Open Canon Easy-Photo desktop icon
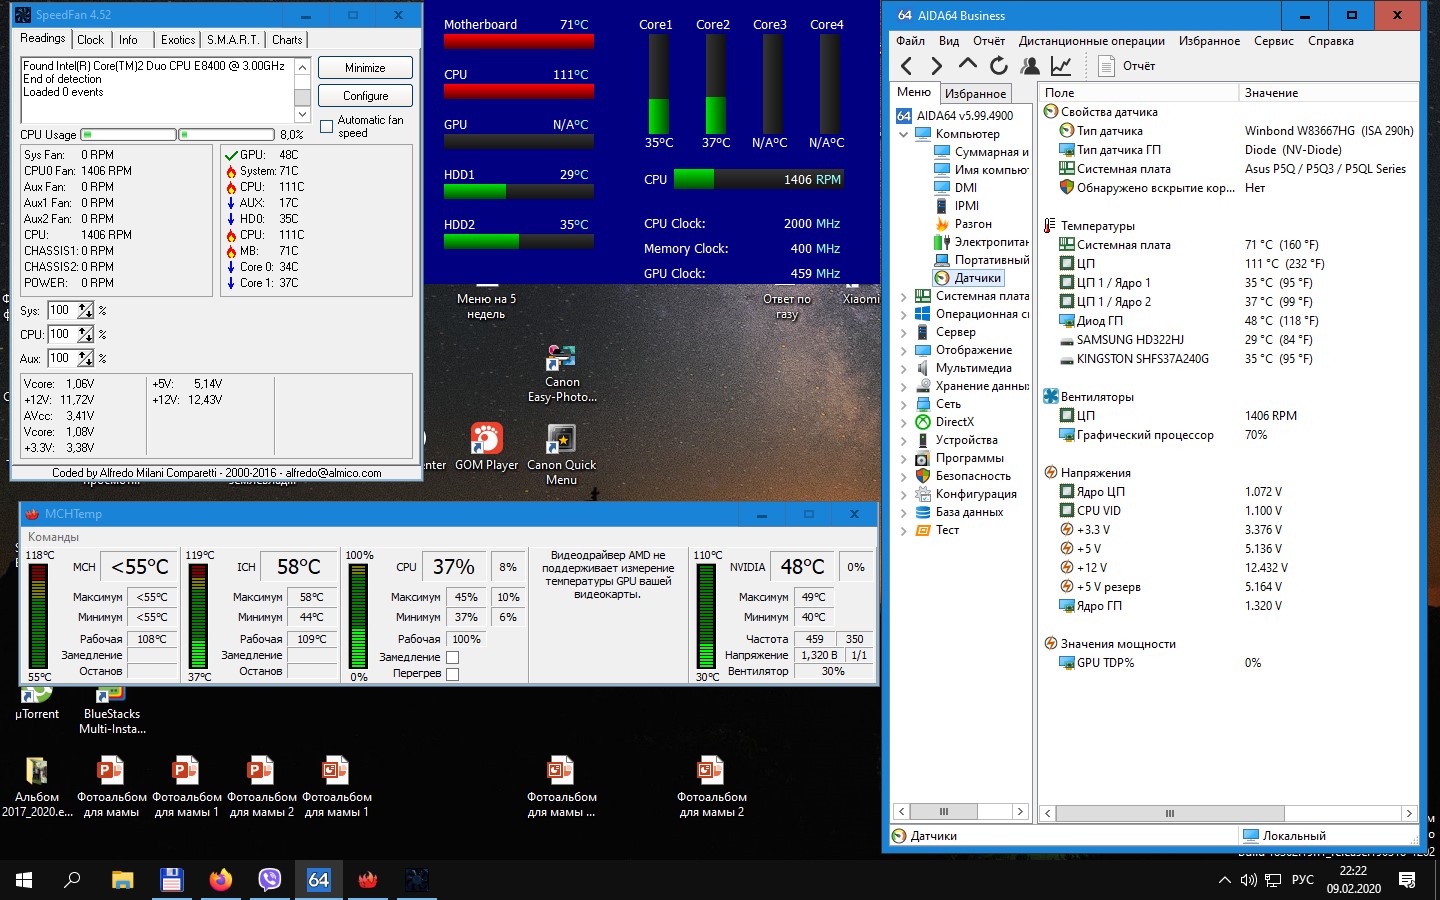1440x900 pixels. [562, 373]
